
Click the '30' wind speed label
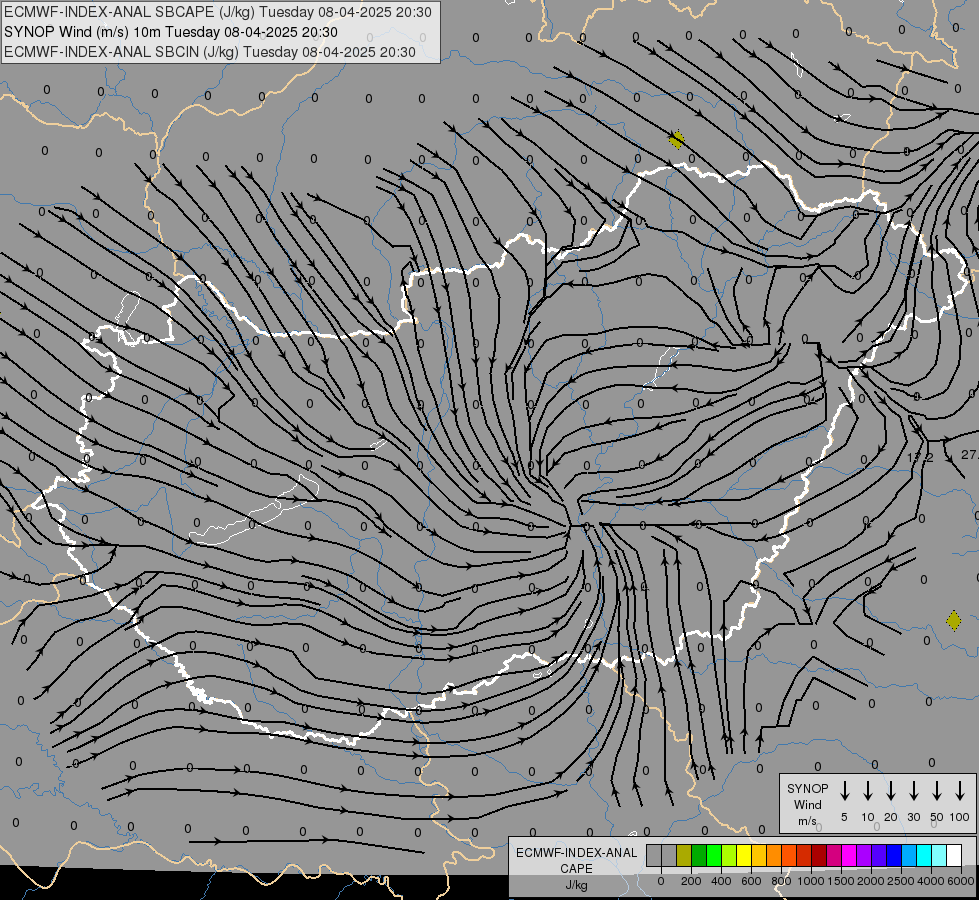pos(913,817)
